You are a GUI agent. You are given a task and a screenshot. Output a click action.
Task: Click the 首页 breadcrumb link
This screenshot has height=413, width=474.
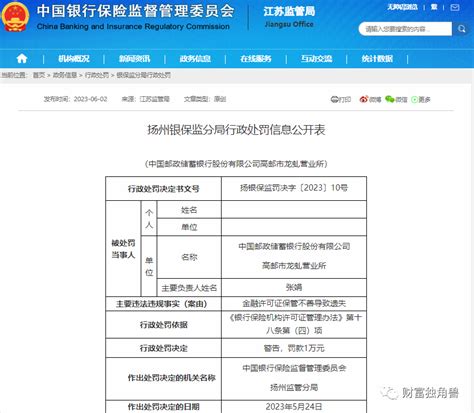(x=39, y=75)
